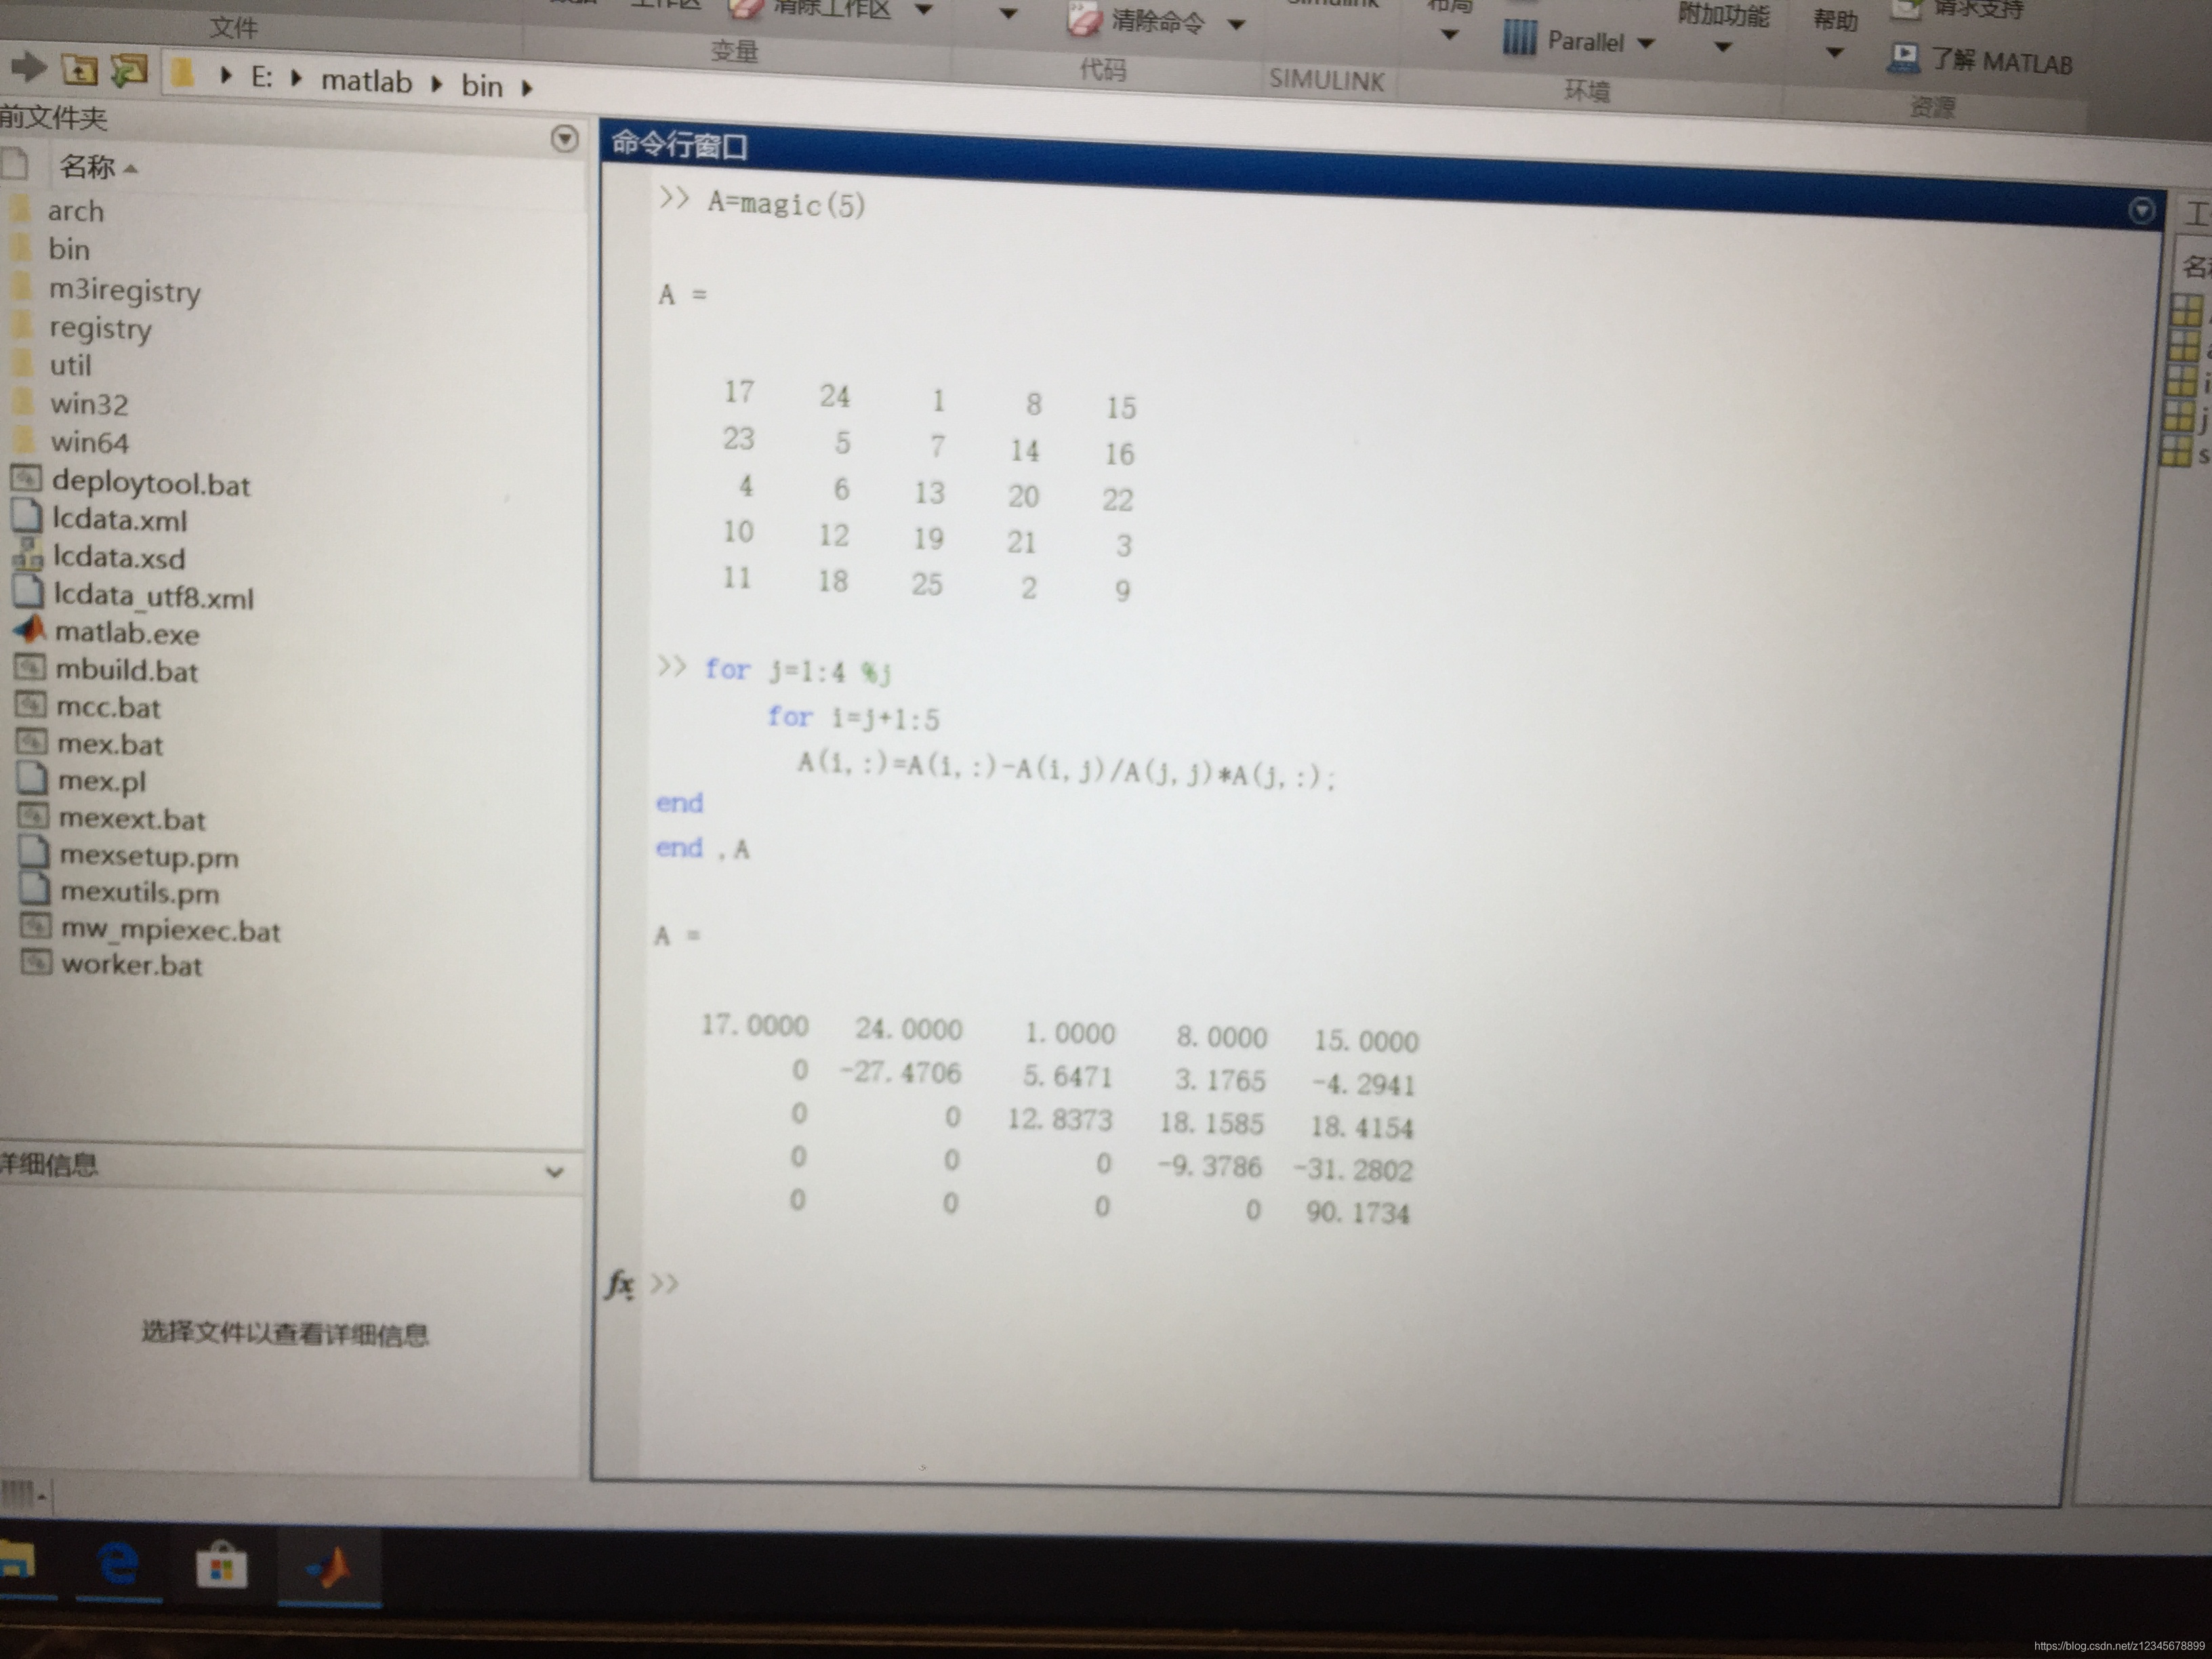The width and height of the screenshot is (2212, 1659).
Task: Click the back navigation arrow
Action: (28, 68)
